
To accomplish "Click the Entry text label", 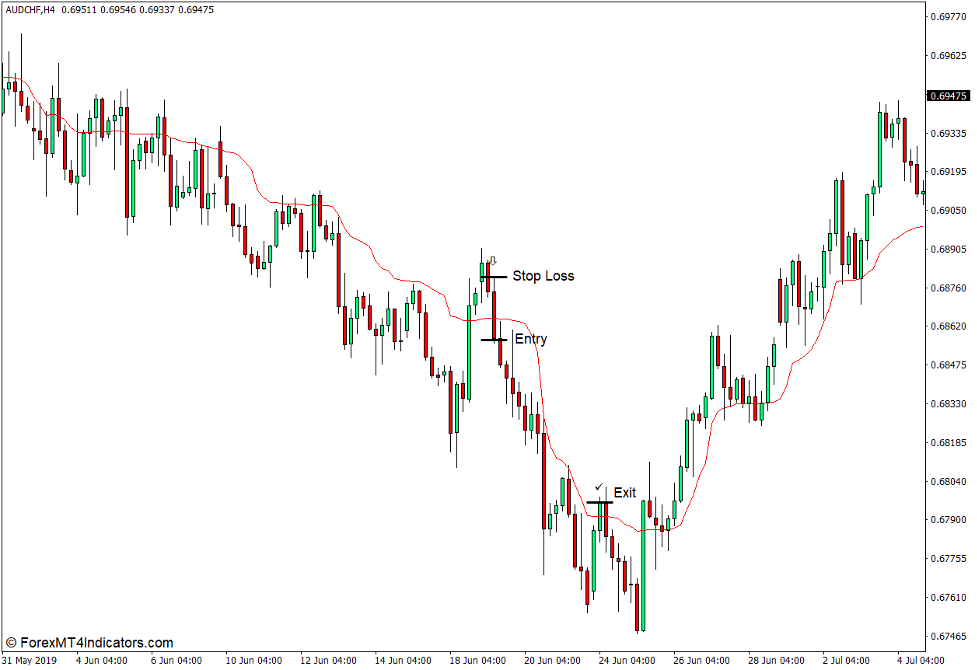I will (530, 340).
